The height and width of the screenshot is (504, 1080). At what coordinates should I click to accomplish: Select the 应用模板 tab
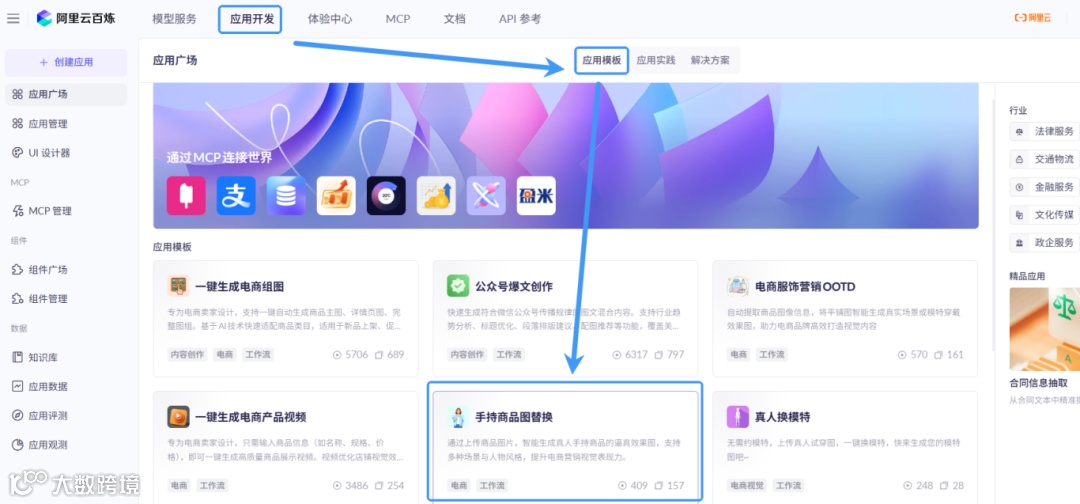(602, 60)
